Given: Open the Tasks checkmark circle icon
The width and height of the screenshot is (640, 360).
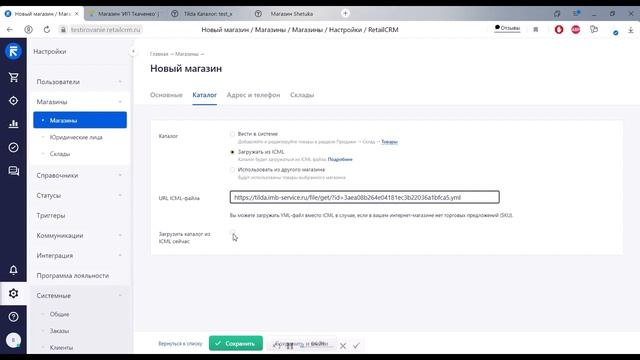Looking at the screenshot, I should (13, 147).
